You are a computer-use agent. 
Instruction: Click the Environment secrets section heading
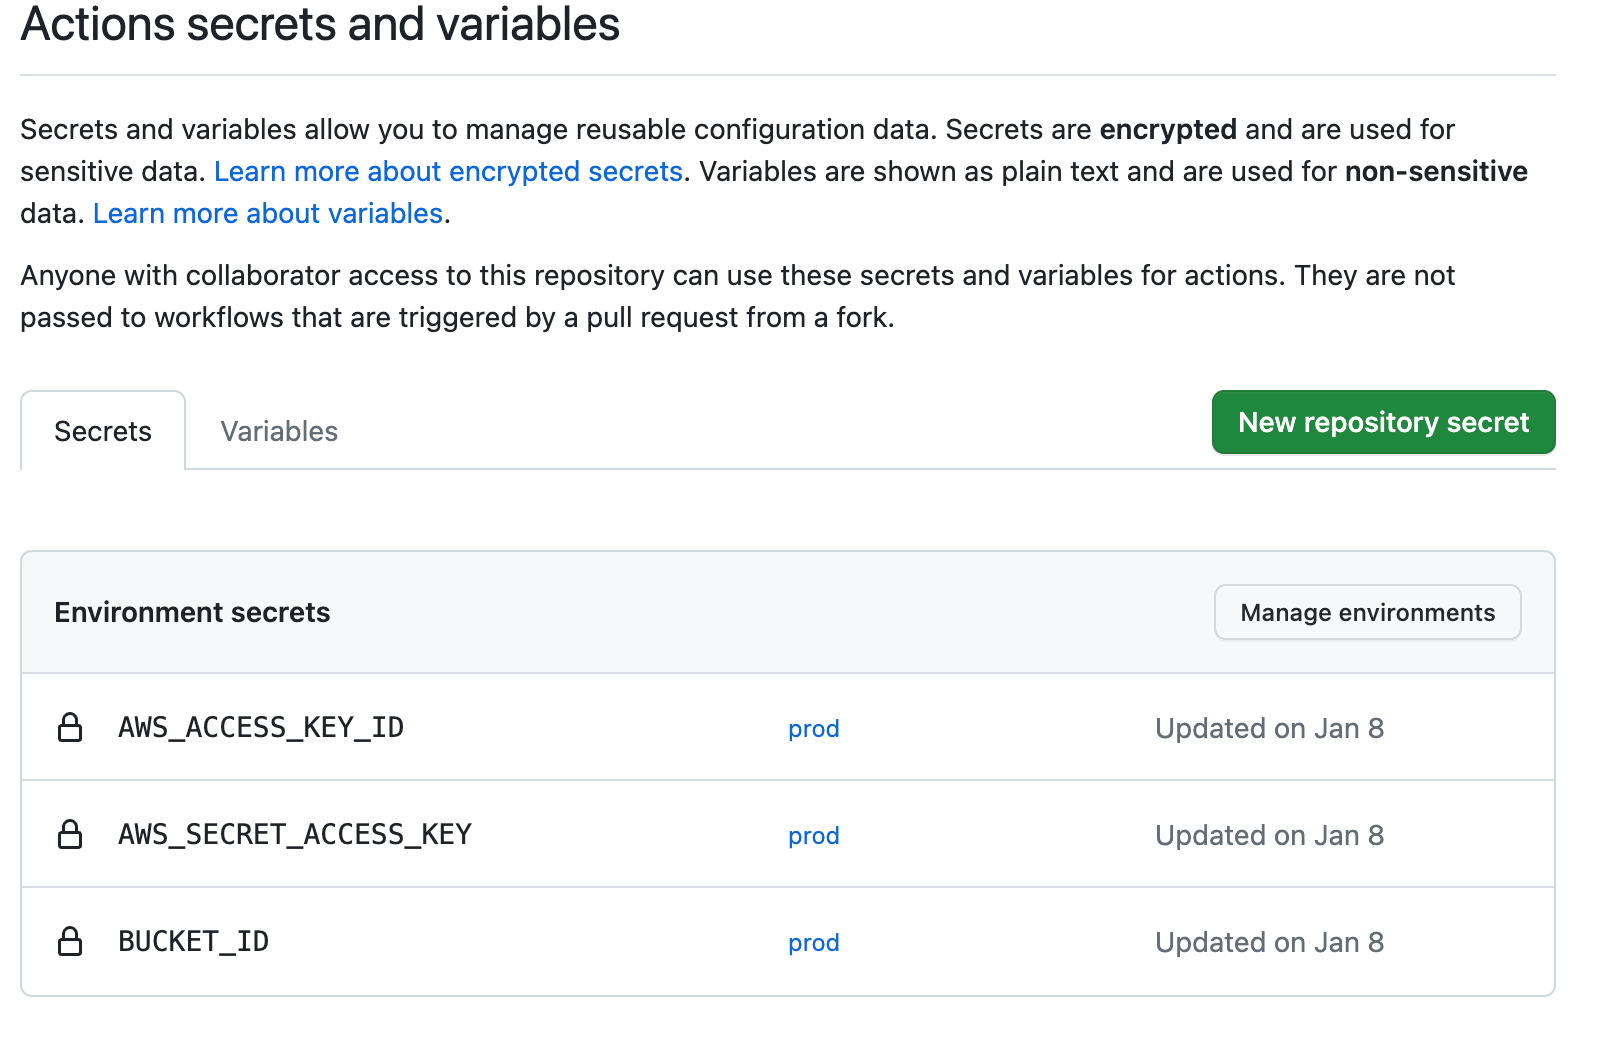coord(192,612)
